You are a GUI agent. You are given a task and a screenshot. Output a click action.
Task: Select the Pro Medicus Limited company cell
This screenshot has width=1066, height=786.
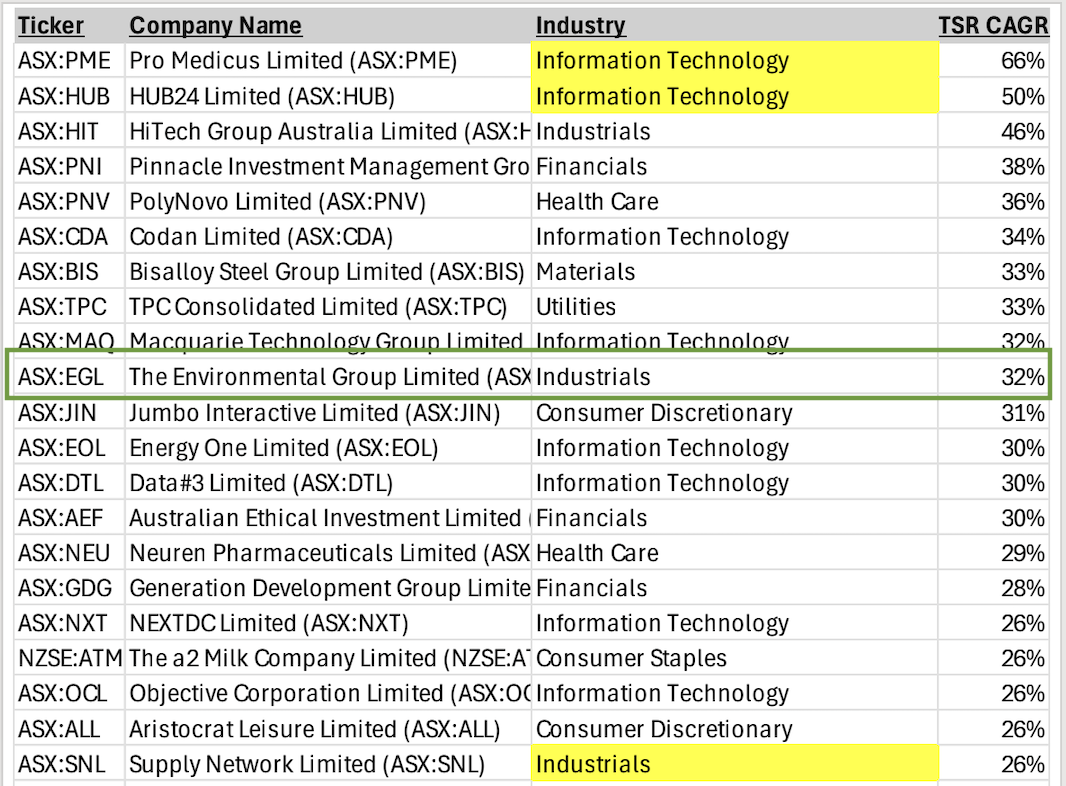coord(293,61)
